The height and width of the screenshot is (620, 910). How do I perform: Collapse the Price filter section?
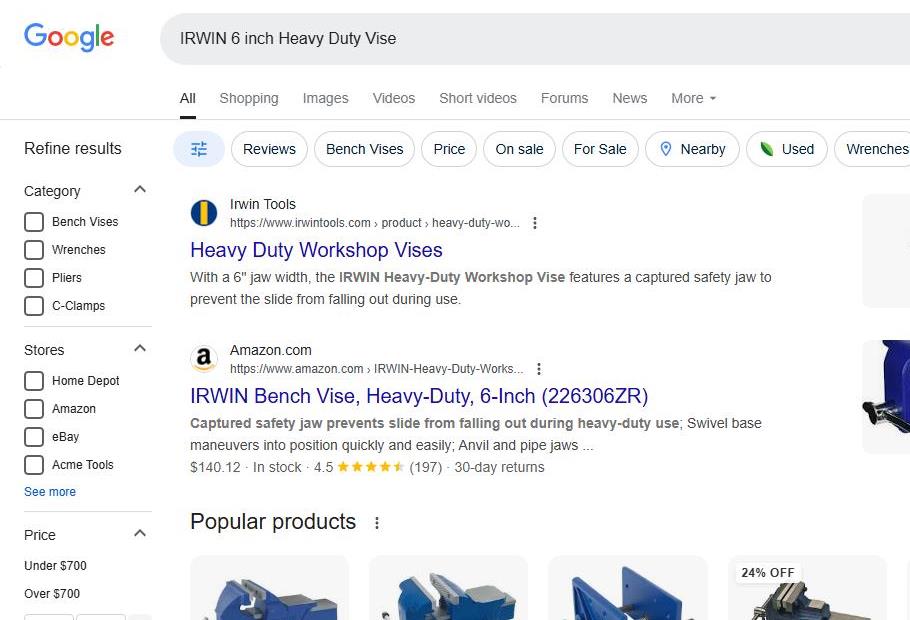point(140,533)
